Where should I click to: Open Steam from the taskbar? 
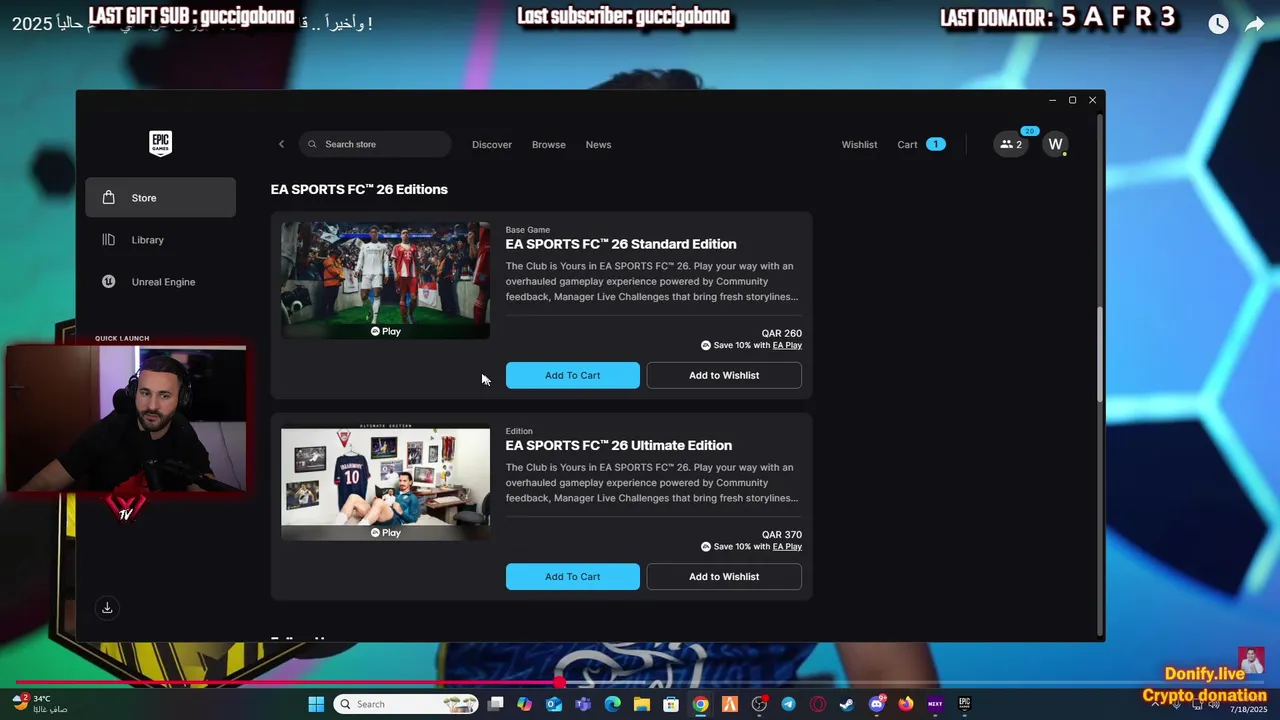(847, 704)
